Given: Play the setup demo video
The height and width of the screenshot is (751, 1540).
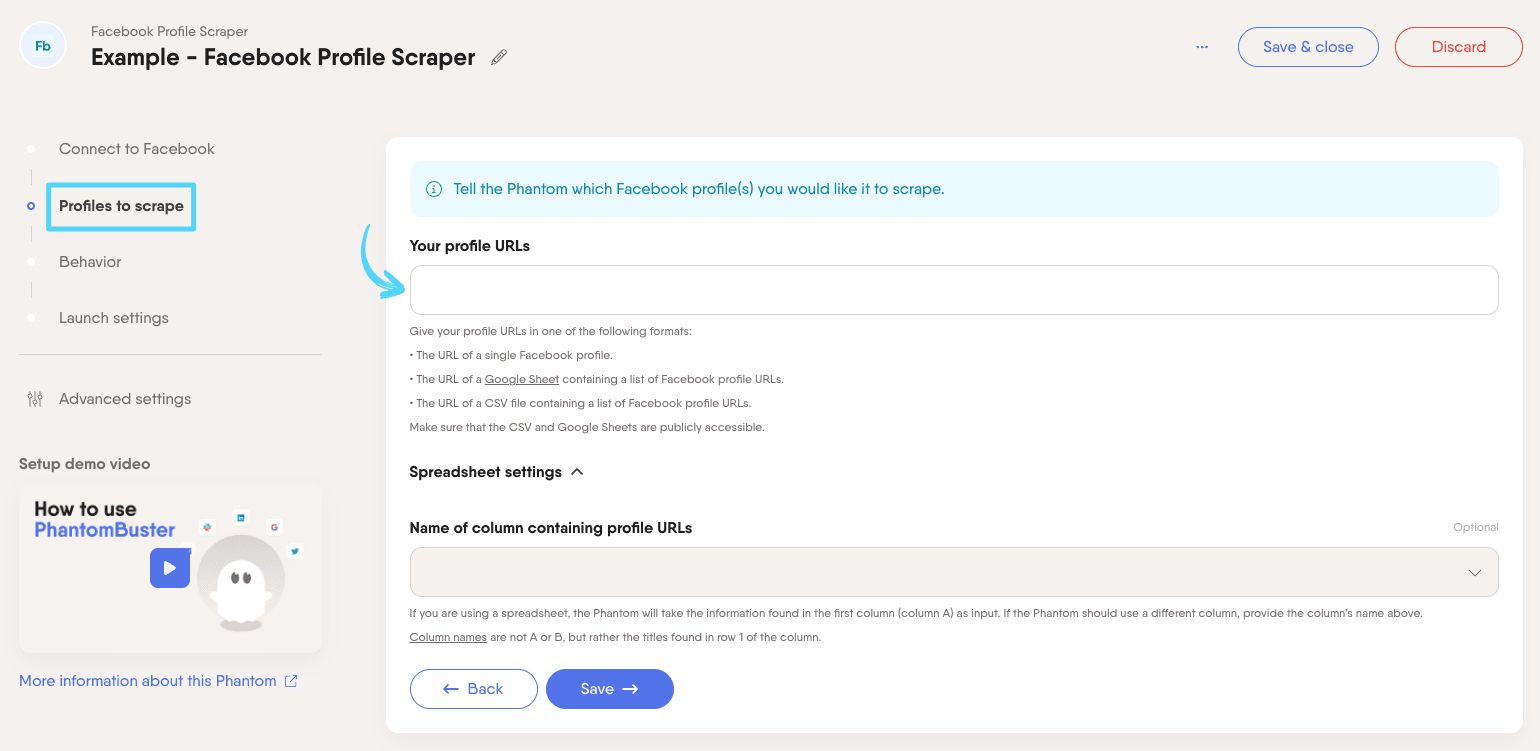Looking at the screenshot, I should click(170, 568).
